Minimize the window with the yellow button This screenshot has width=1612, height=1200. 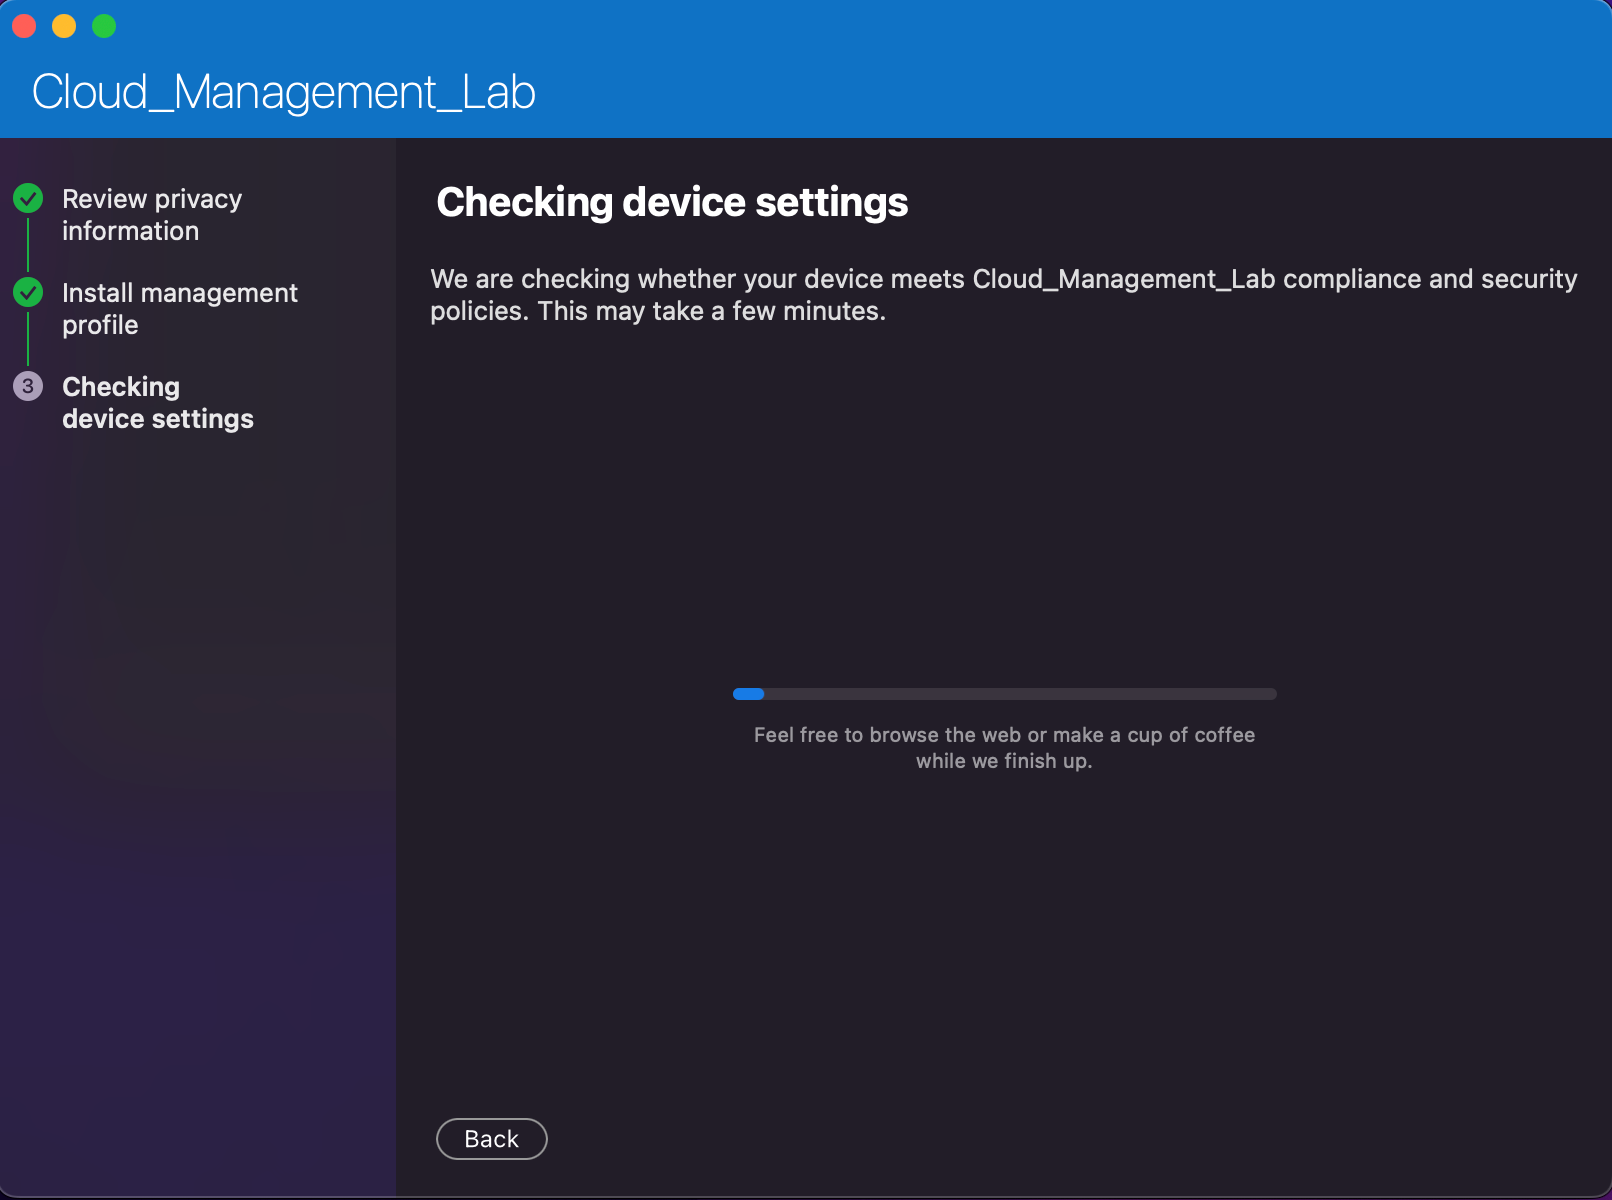64,26
